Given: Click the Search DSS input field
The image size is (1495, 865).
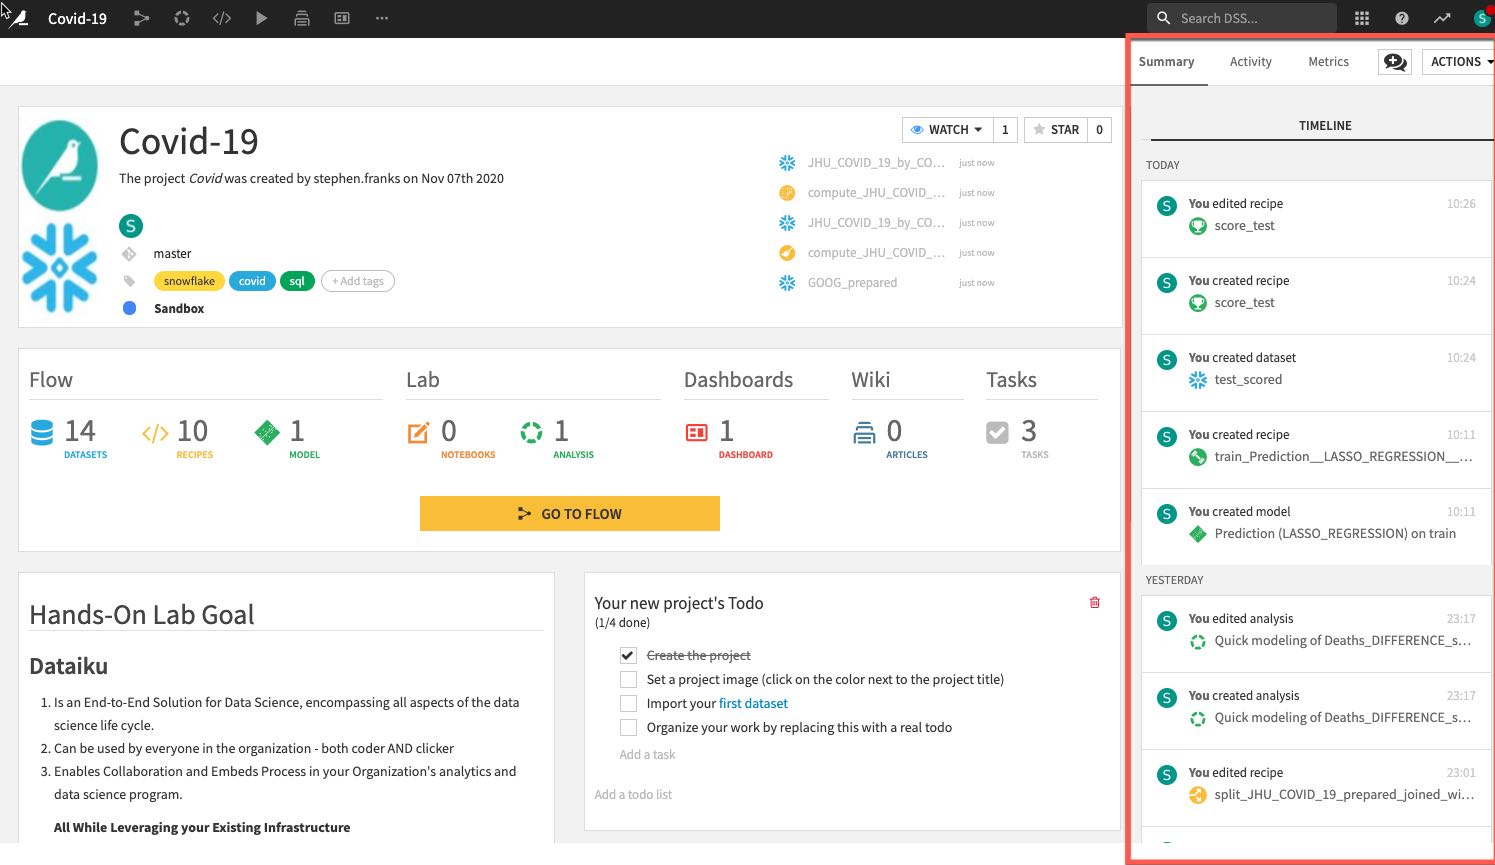Looking at the screenshot, I should point(1250,18).
